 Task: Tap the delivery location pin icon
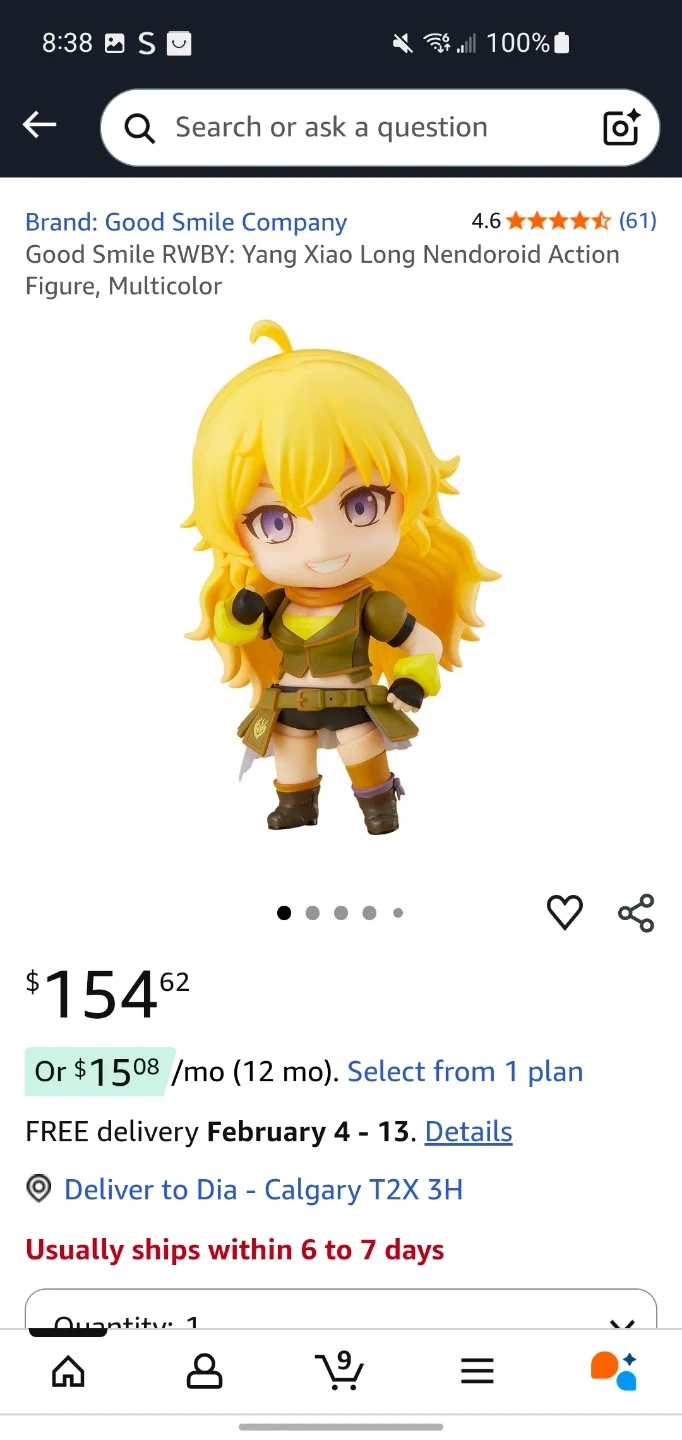click(38, 1189)
